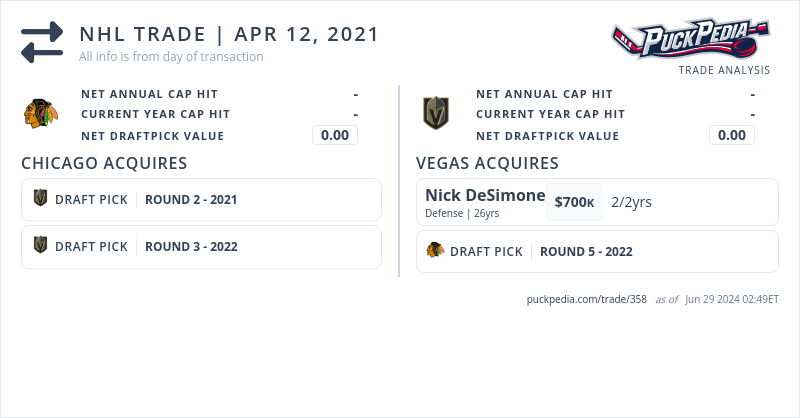800x418 pixels.
Task: Open Nick DeSimone player name
Action: (x=485, y=195)
